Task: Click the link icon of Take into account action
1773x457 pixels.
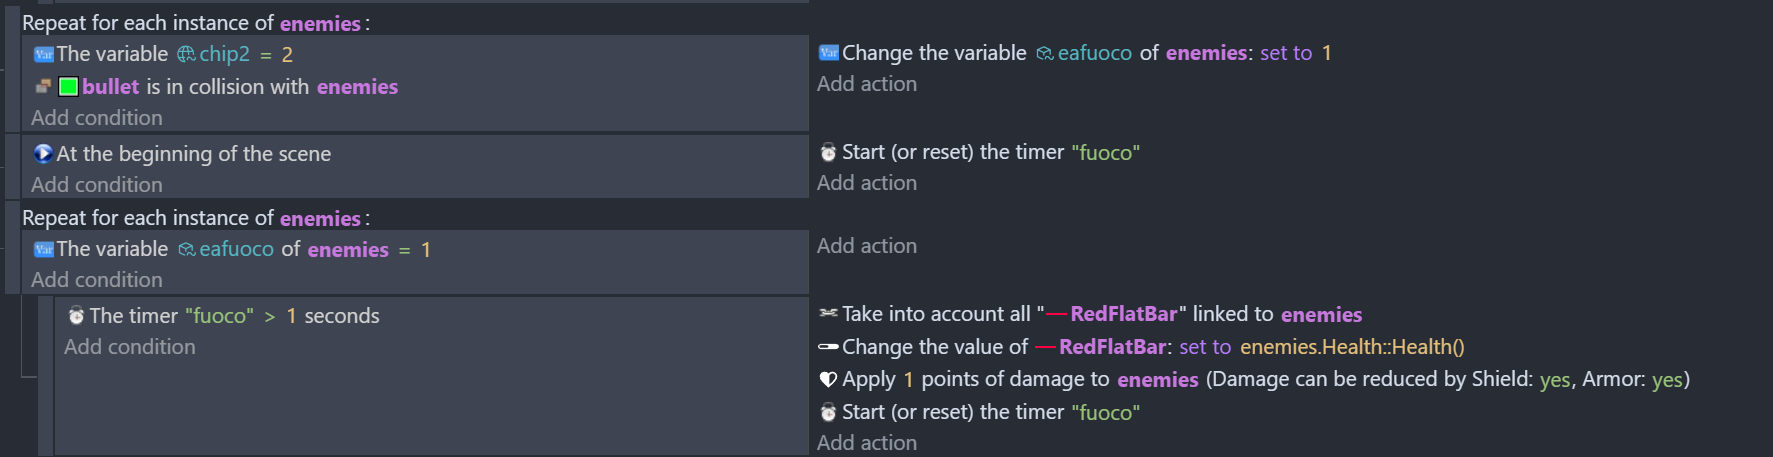Action: pyautogui.click(x=828, y=314)
